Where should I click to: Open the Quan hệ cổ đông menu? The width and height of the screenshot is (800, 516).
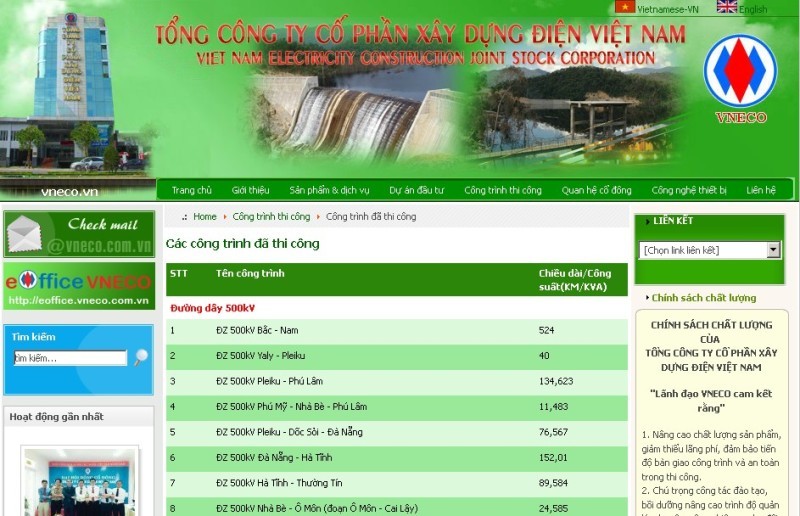tap(596, 190)
